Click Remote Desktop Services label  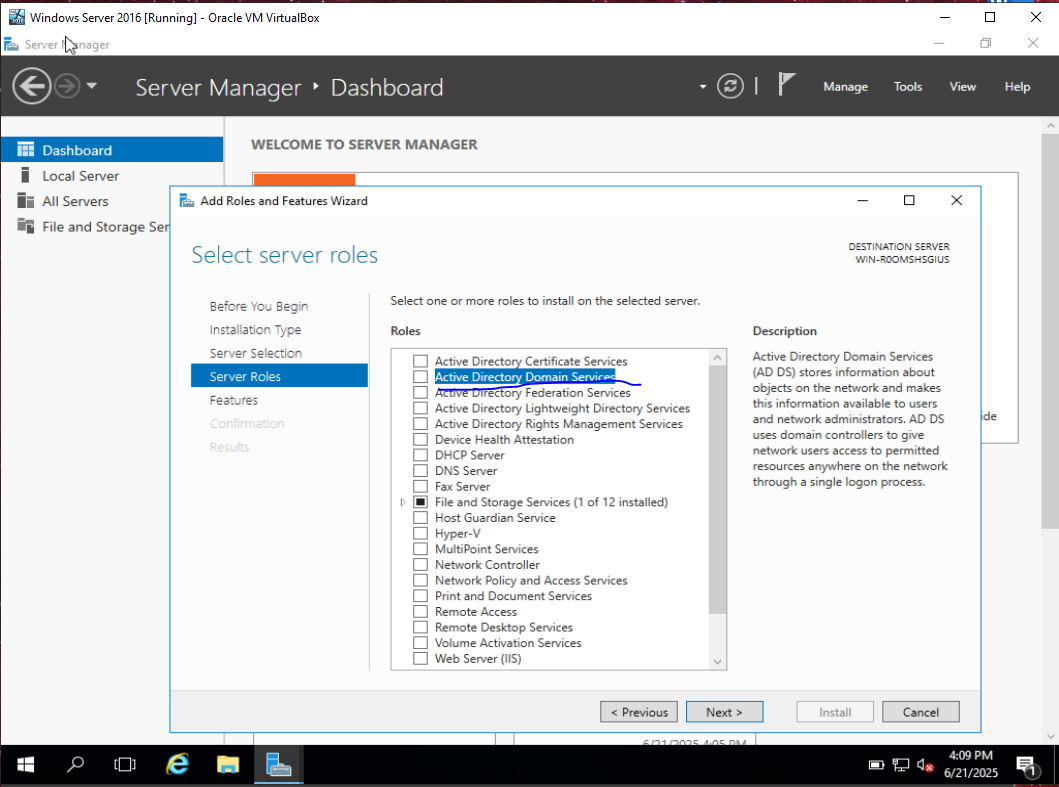point(504,627)
